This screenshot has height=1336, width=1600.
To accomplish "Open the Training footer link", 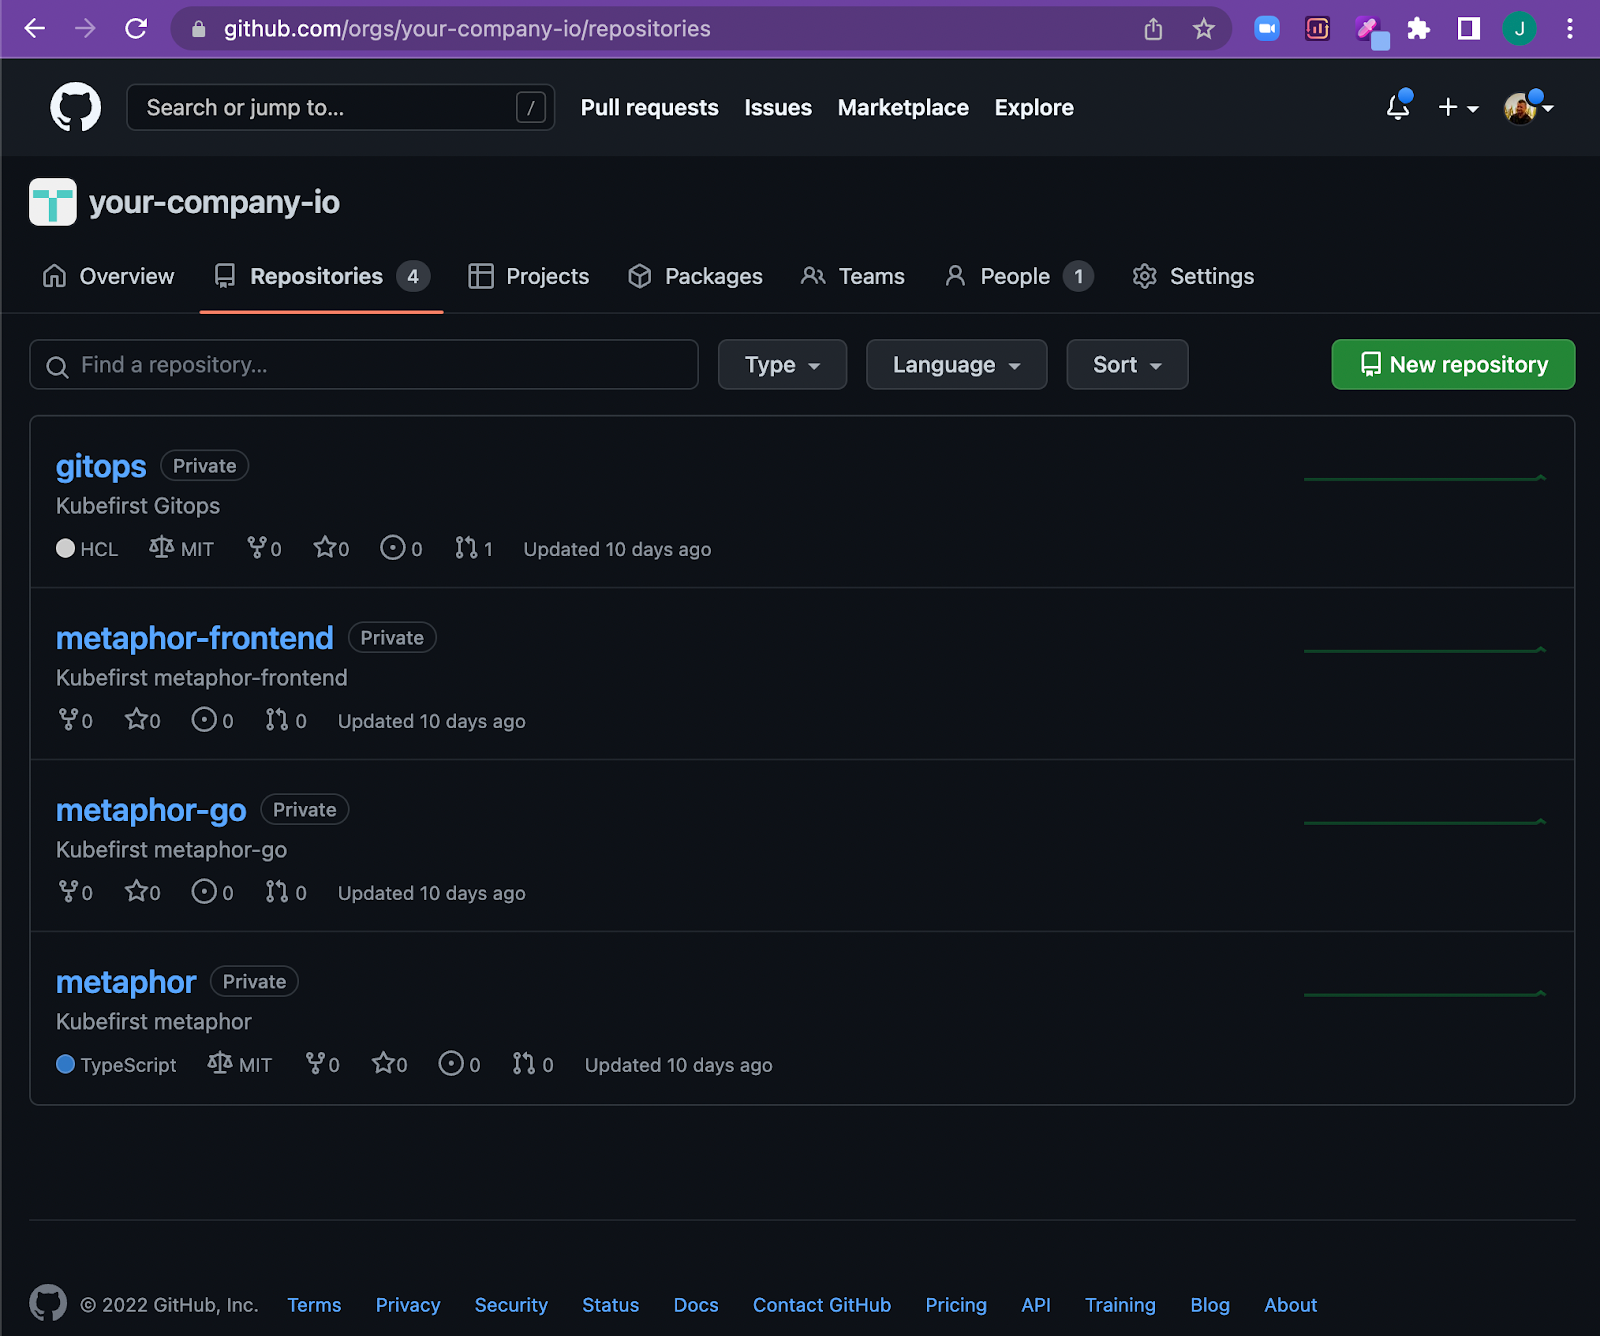I will (x=1120, y=1305).
